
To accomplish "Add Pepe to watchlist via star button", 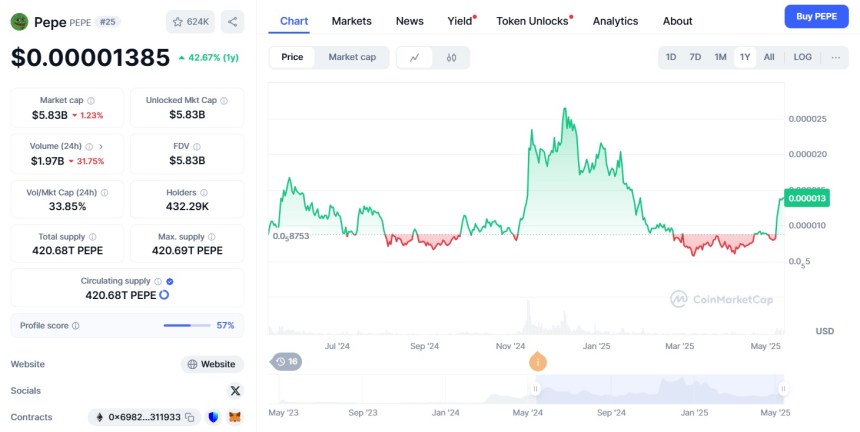I will coord(190,22).
